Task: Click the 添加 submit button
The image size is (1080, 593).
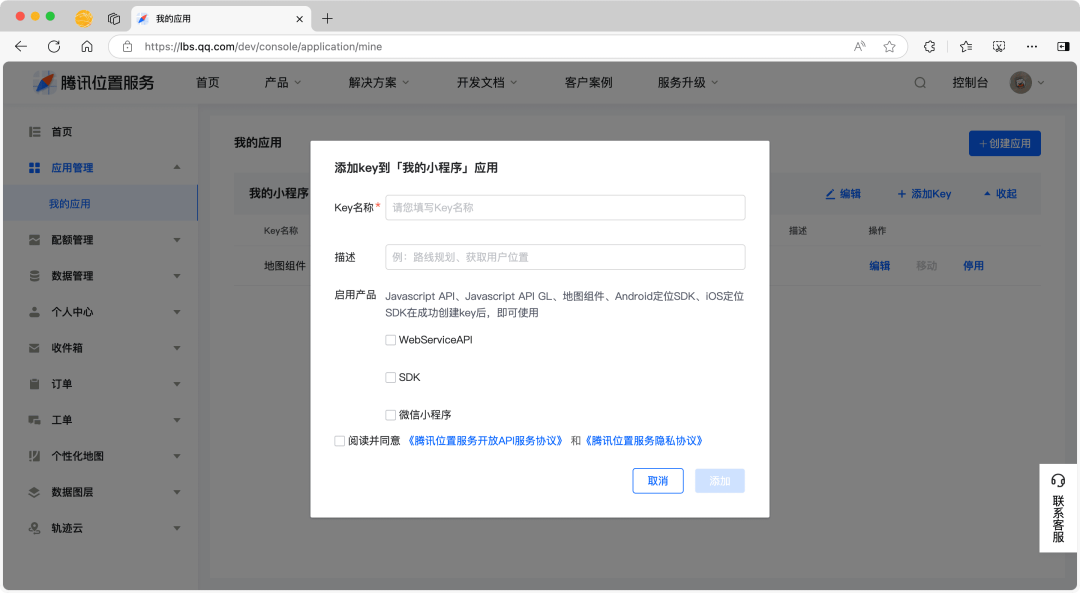Action: point(720,481)
